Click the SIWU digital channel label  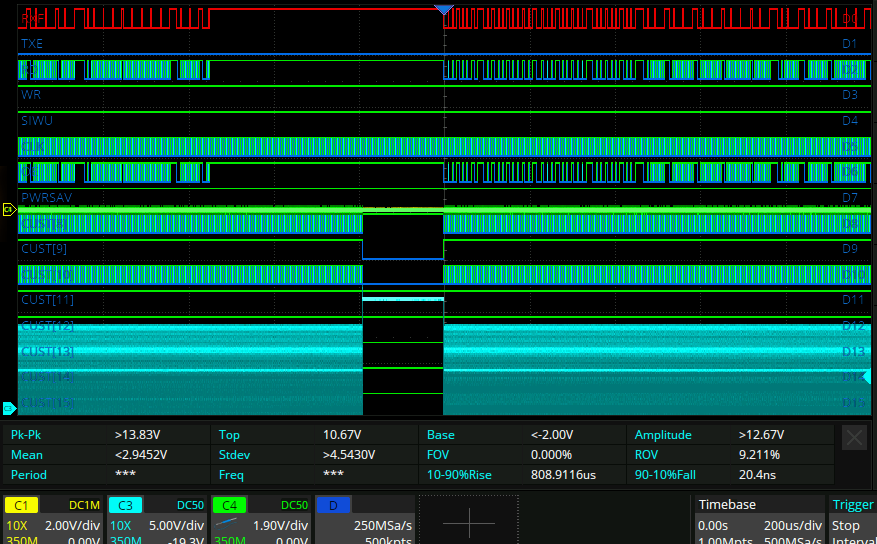tap(37, 120)
